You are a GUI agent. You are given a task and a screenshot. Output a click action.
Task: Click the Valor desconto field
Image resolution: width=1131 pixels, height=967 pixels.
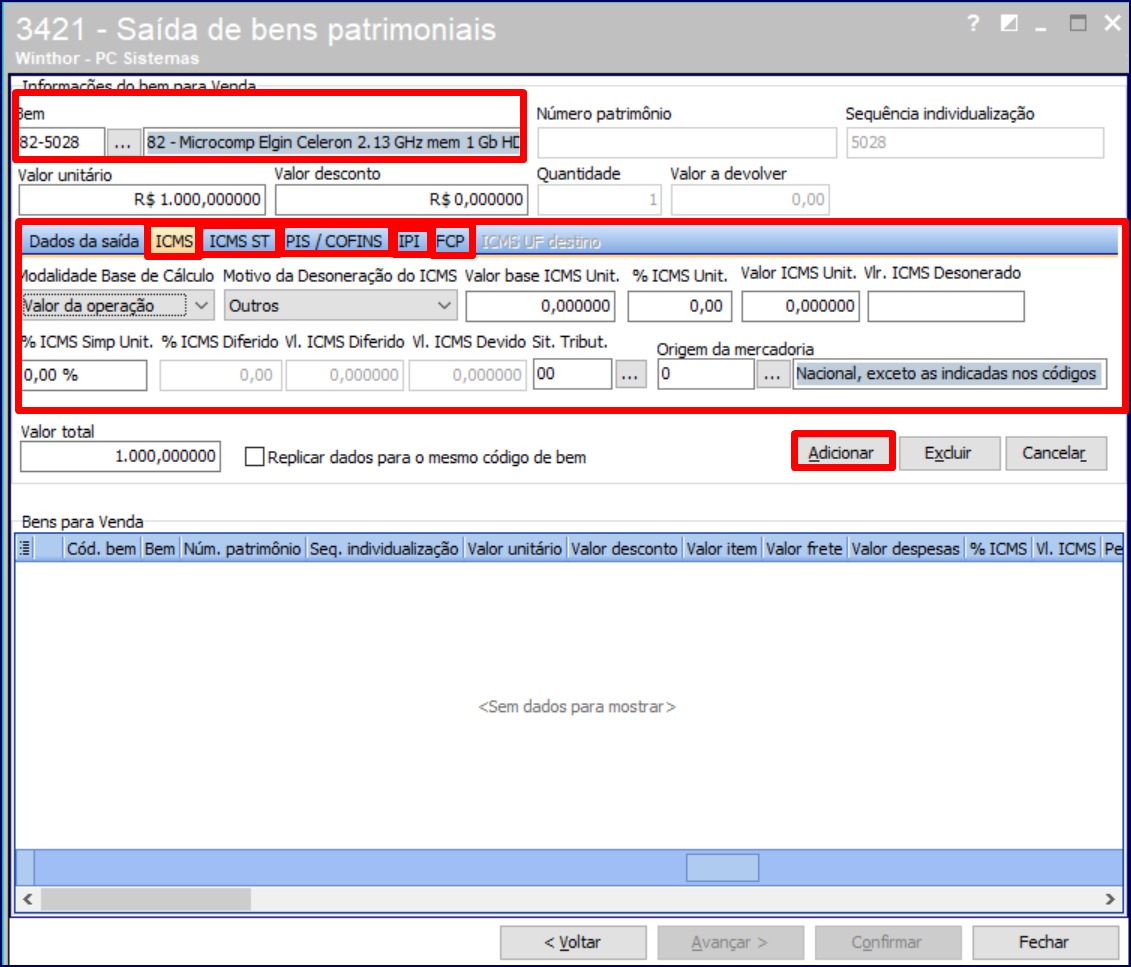(x=402, y=200)
